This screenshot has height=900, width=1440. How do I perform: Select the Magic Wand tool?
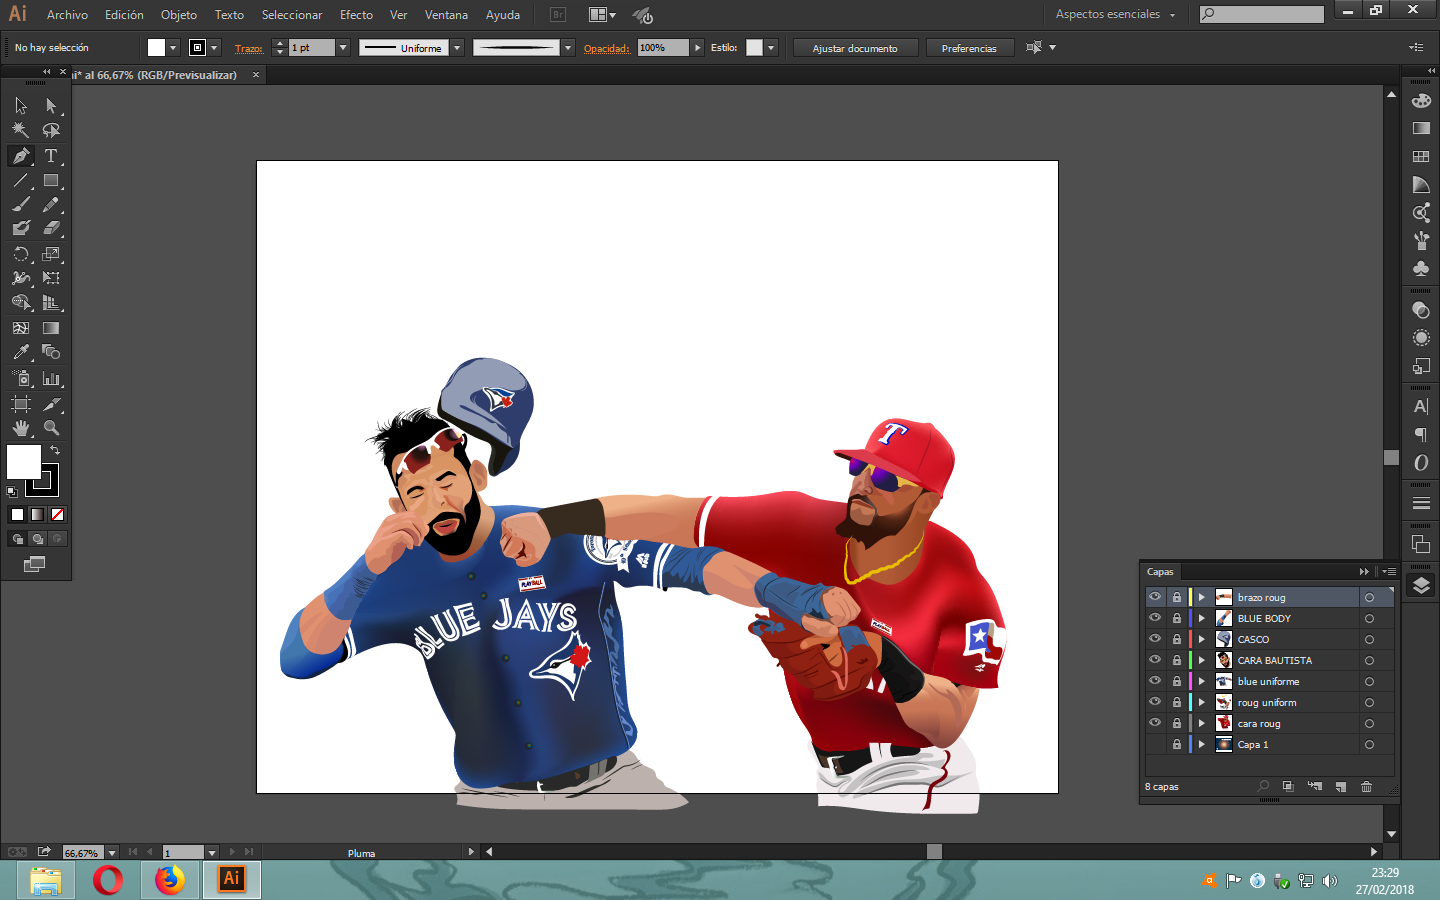[20, 130]
